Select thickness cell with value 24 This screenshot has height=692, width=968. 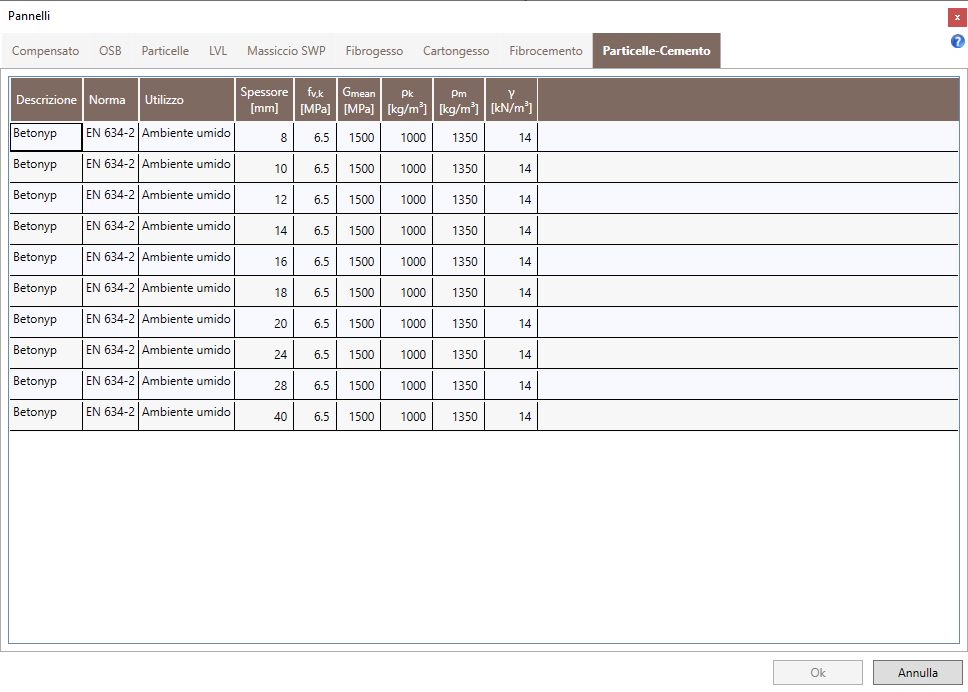[x=264, y=354]
